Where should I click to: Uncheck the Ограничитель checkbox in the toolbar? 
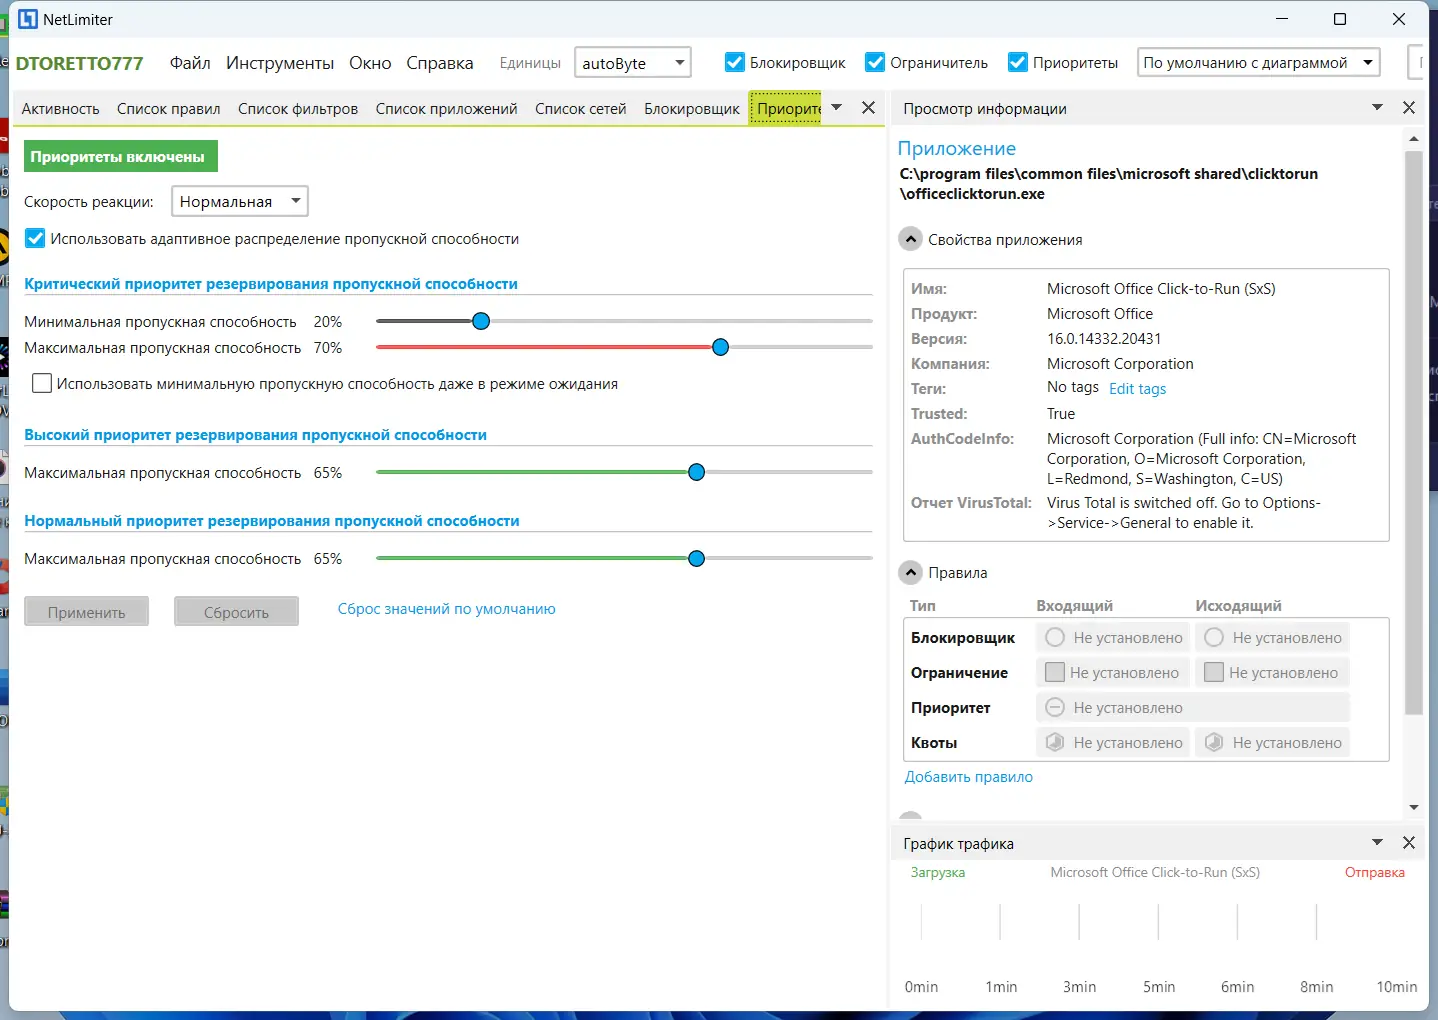[875, 63]
